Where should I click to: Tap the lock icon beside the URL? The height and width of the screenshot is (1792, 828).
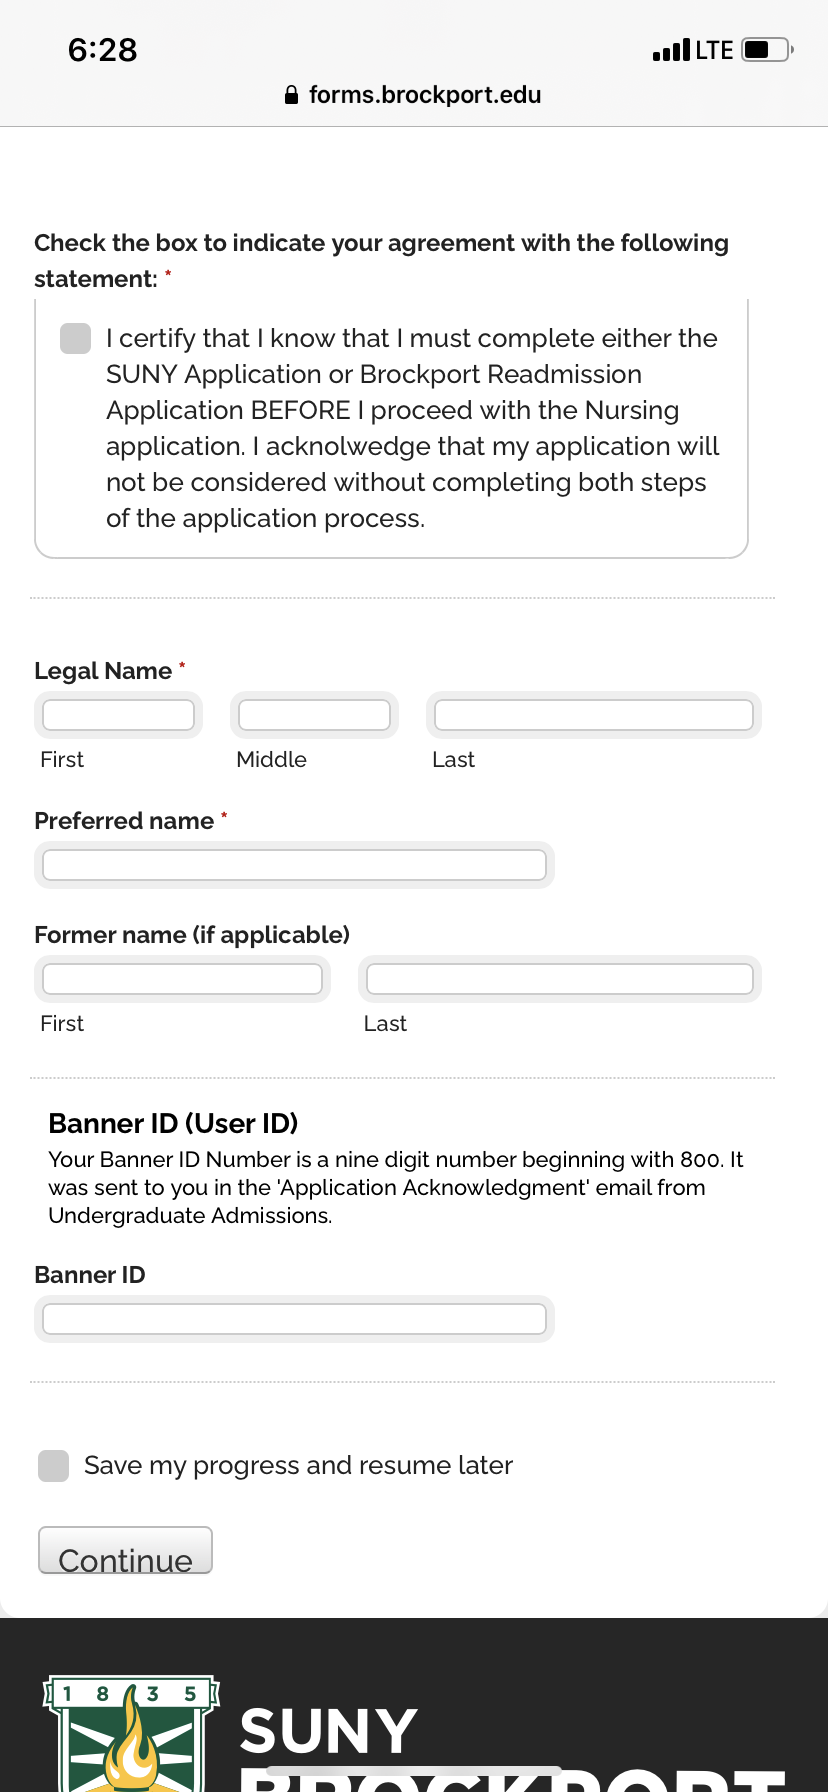pyautogui.click(x=291, y=95)
